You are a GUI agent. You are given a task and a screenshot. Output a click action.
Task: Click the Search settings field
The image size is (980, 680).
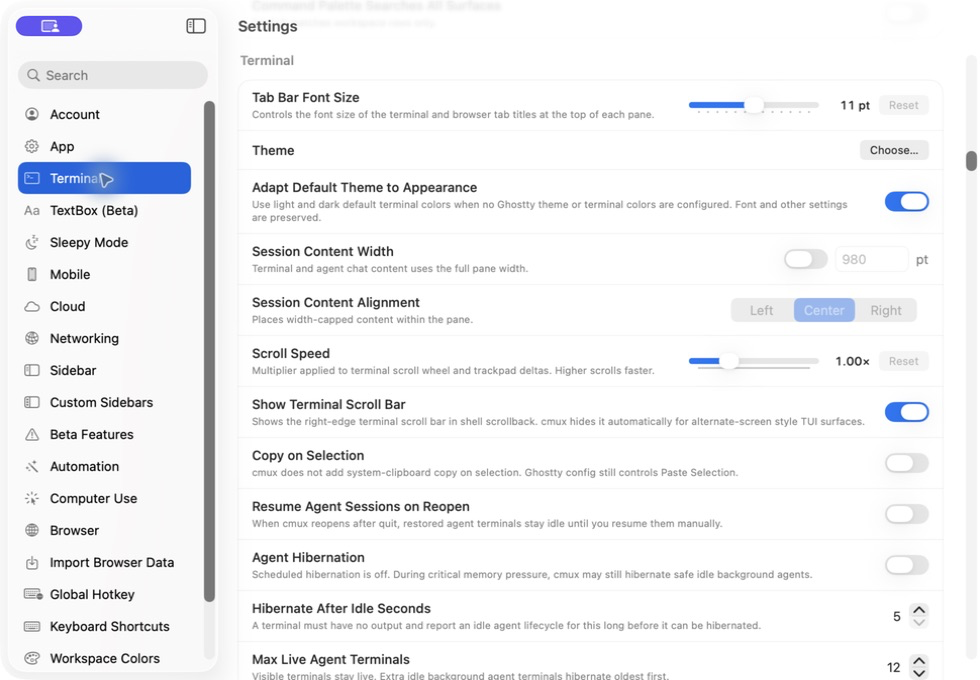point(112,75)
